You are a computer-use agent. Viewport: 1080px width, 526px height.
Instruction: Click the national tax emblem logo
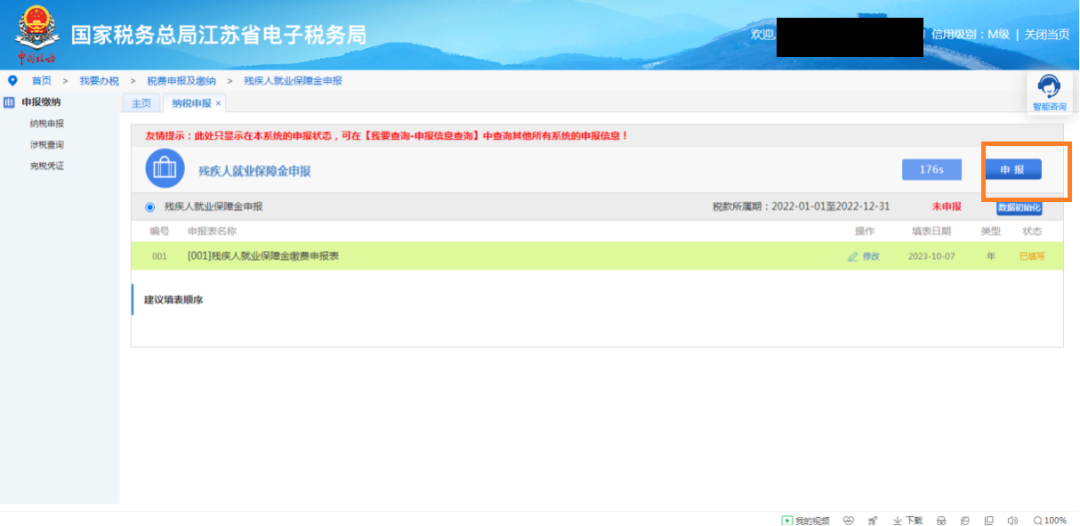coord(37,34)
